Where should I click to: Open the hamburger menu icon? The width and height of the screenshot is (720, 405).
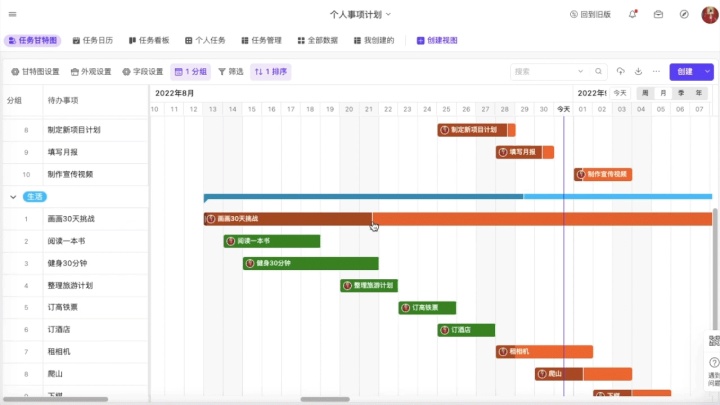point(12,14)
